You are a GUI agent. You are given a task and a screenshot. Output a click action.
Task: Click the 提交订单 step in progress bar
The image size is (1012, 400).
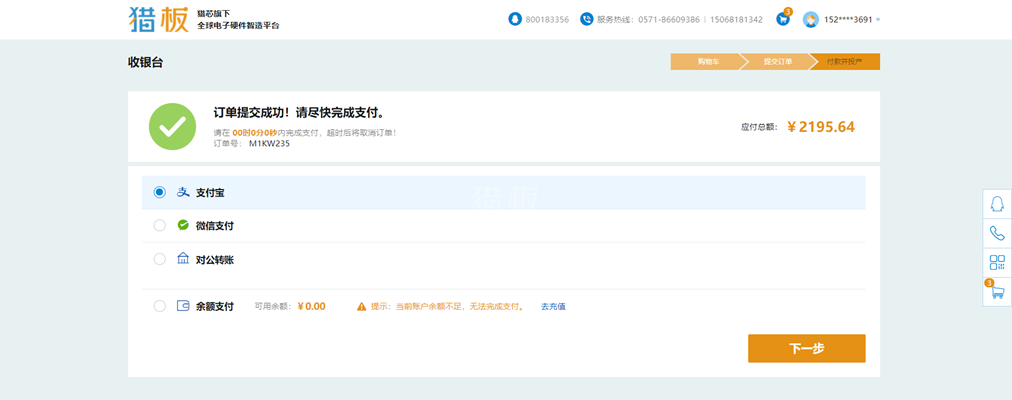coord(777,62)
